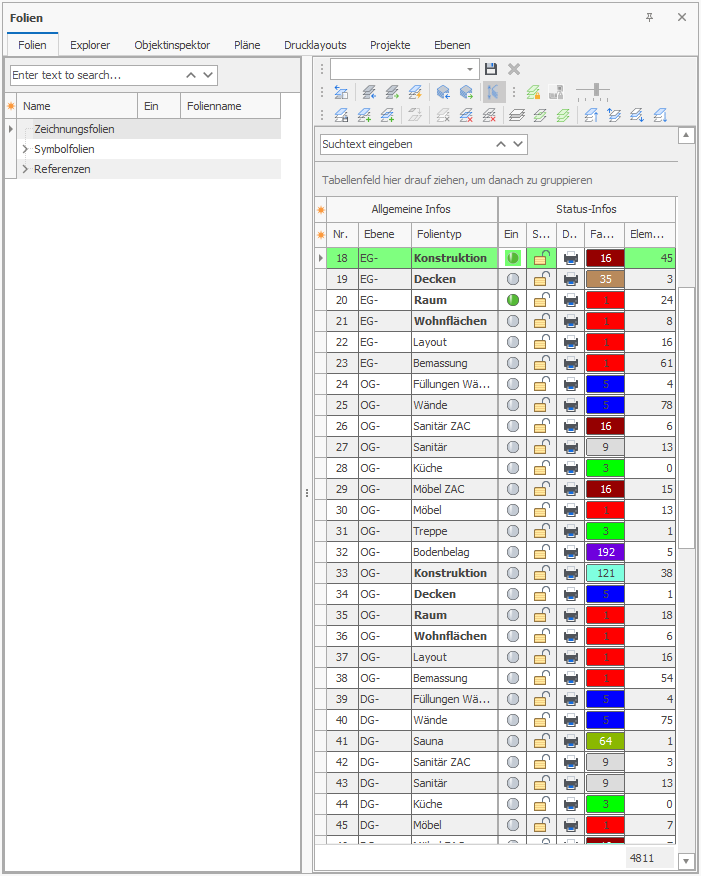
Task: Open the dropdown combo box above the toolbars
Action: 471,69
